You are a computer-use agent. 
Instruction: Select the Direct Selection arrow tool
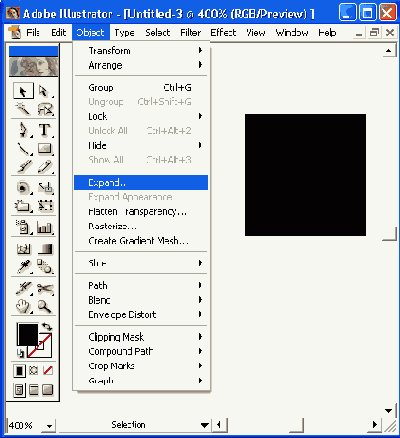pyautogui.click(x=45, y=91)
